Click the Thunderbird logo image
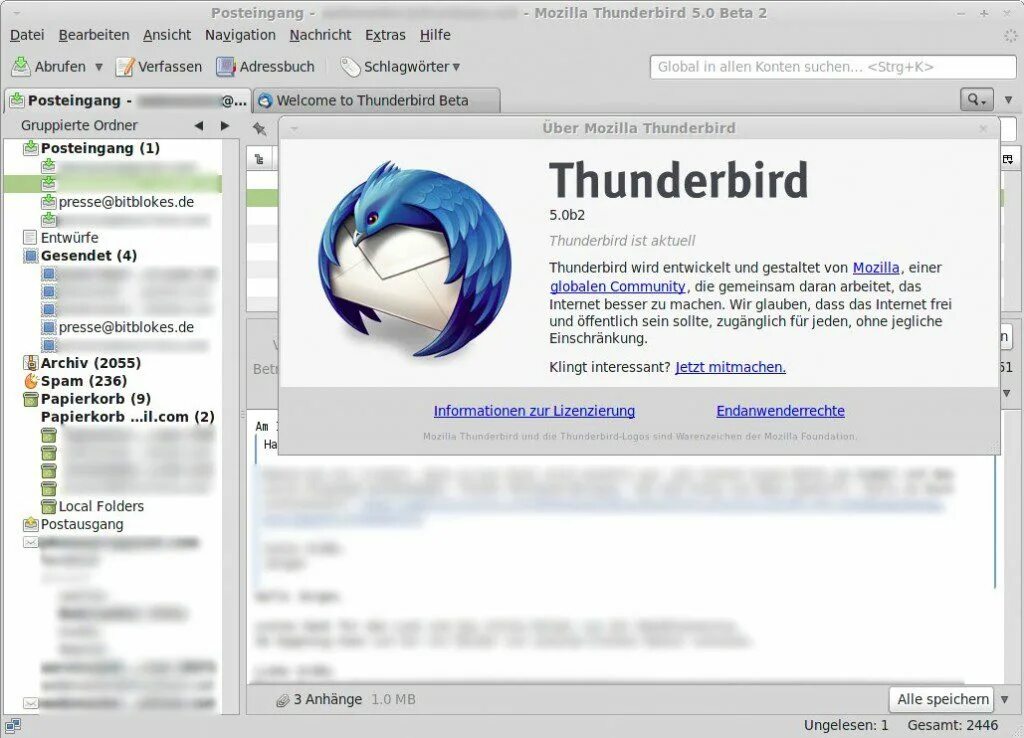 click(x=415, y=260)
